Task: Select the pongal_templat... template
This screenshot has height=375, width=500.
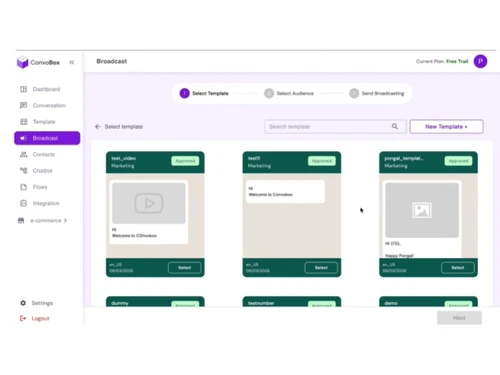Action: coord(458,268)
